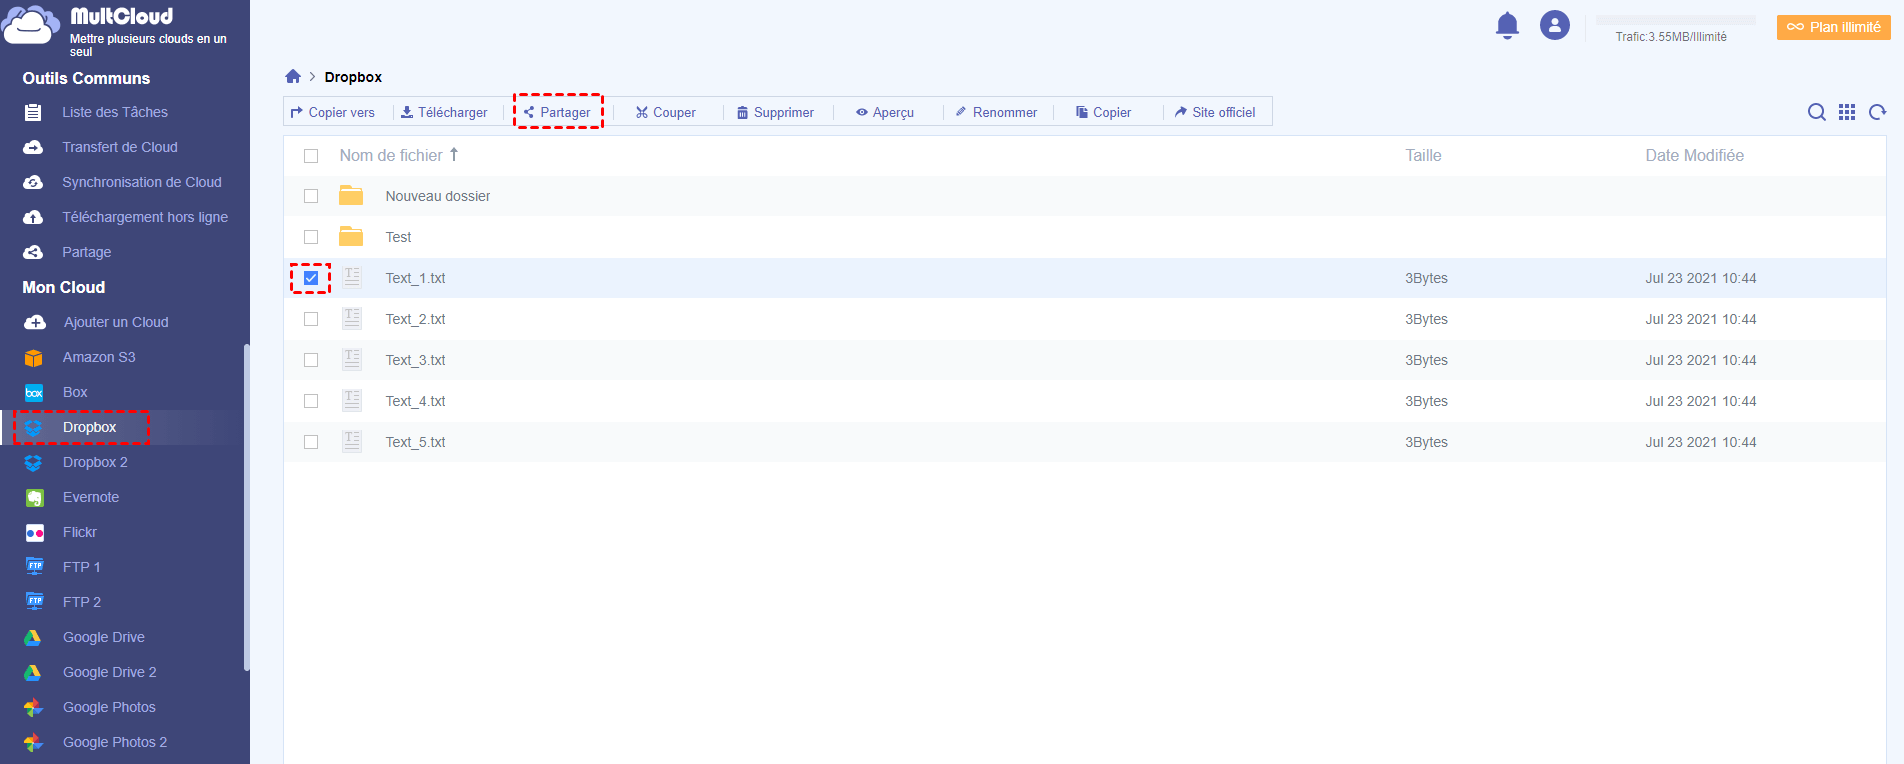Viewport: 1904px width, 764px height.
Task: Click the Synchronisation de Cloud icon
Action: [x=33, y=182]
